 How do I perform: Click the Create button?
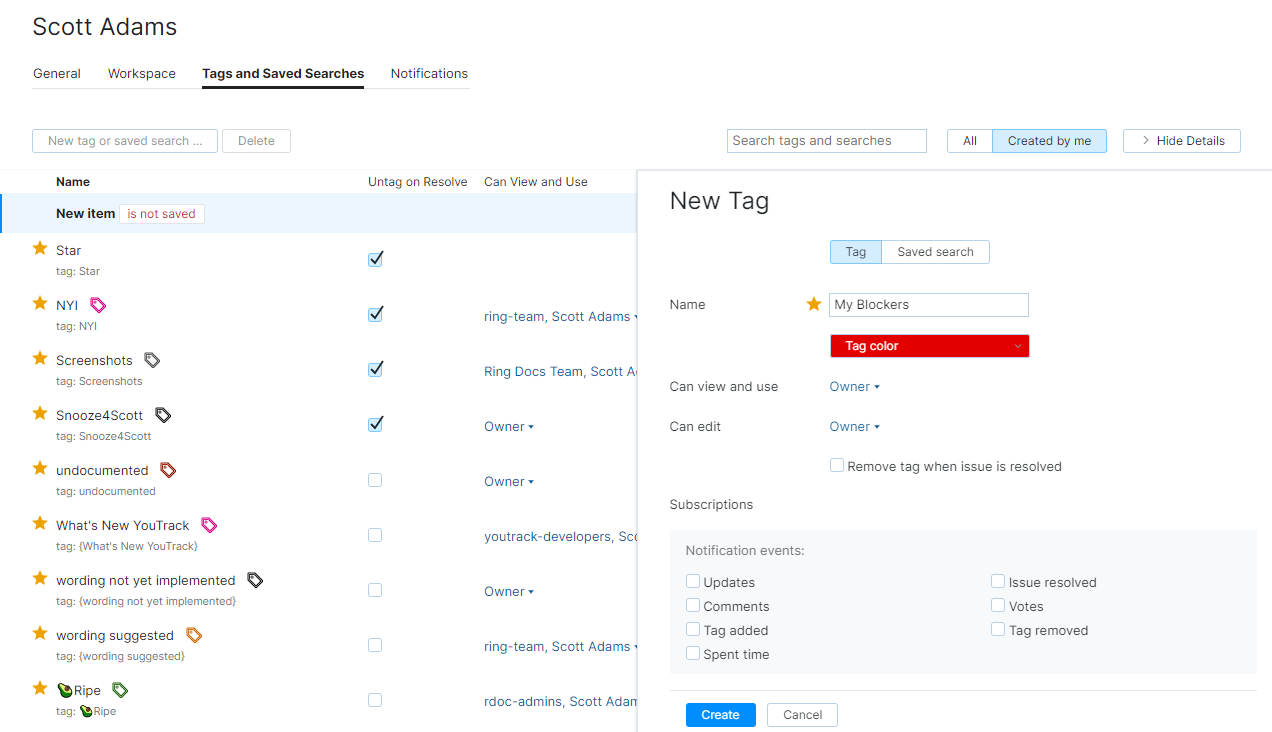[x=720, y=714]
